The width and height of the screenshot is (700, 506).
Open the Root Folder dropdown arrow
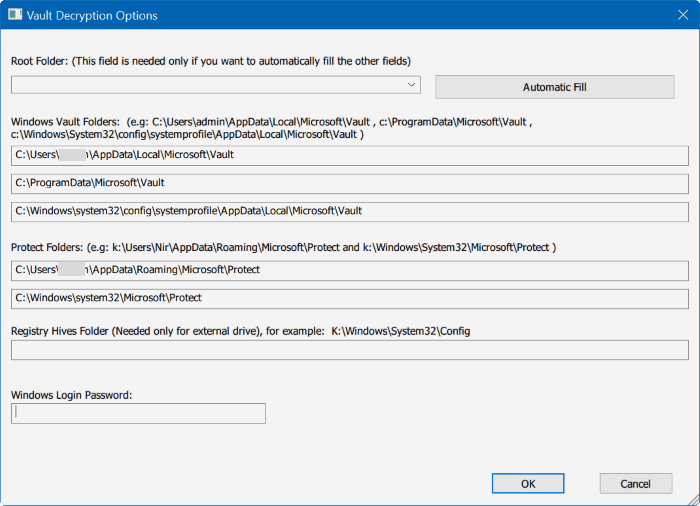pos(412,85)
